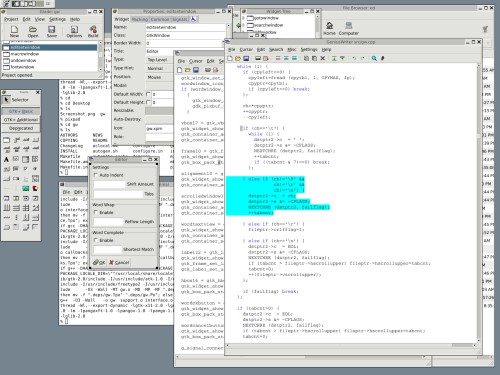500x375 pixels.
Task: Click the GTK+ Basic palette button
Action: tap(21, 111)
